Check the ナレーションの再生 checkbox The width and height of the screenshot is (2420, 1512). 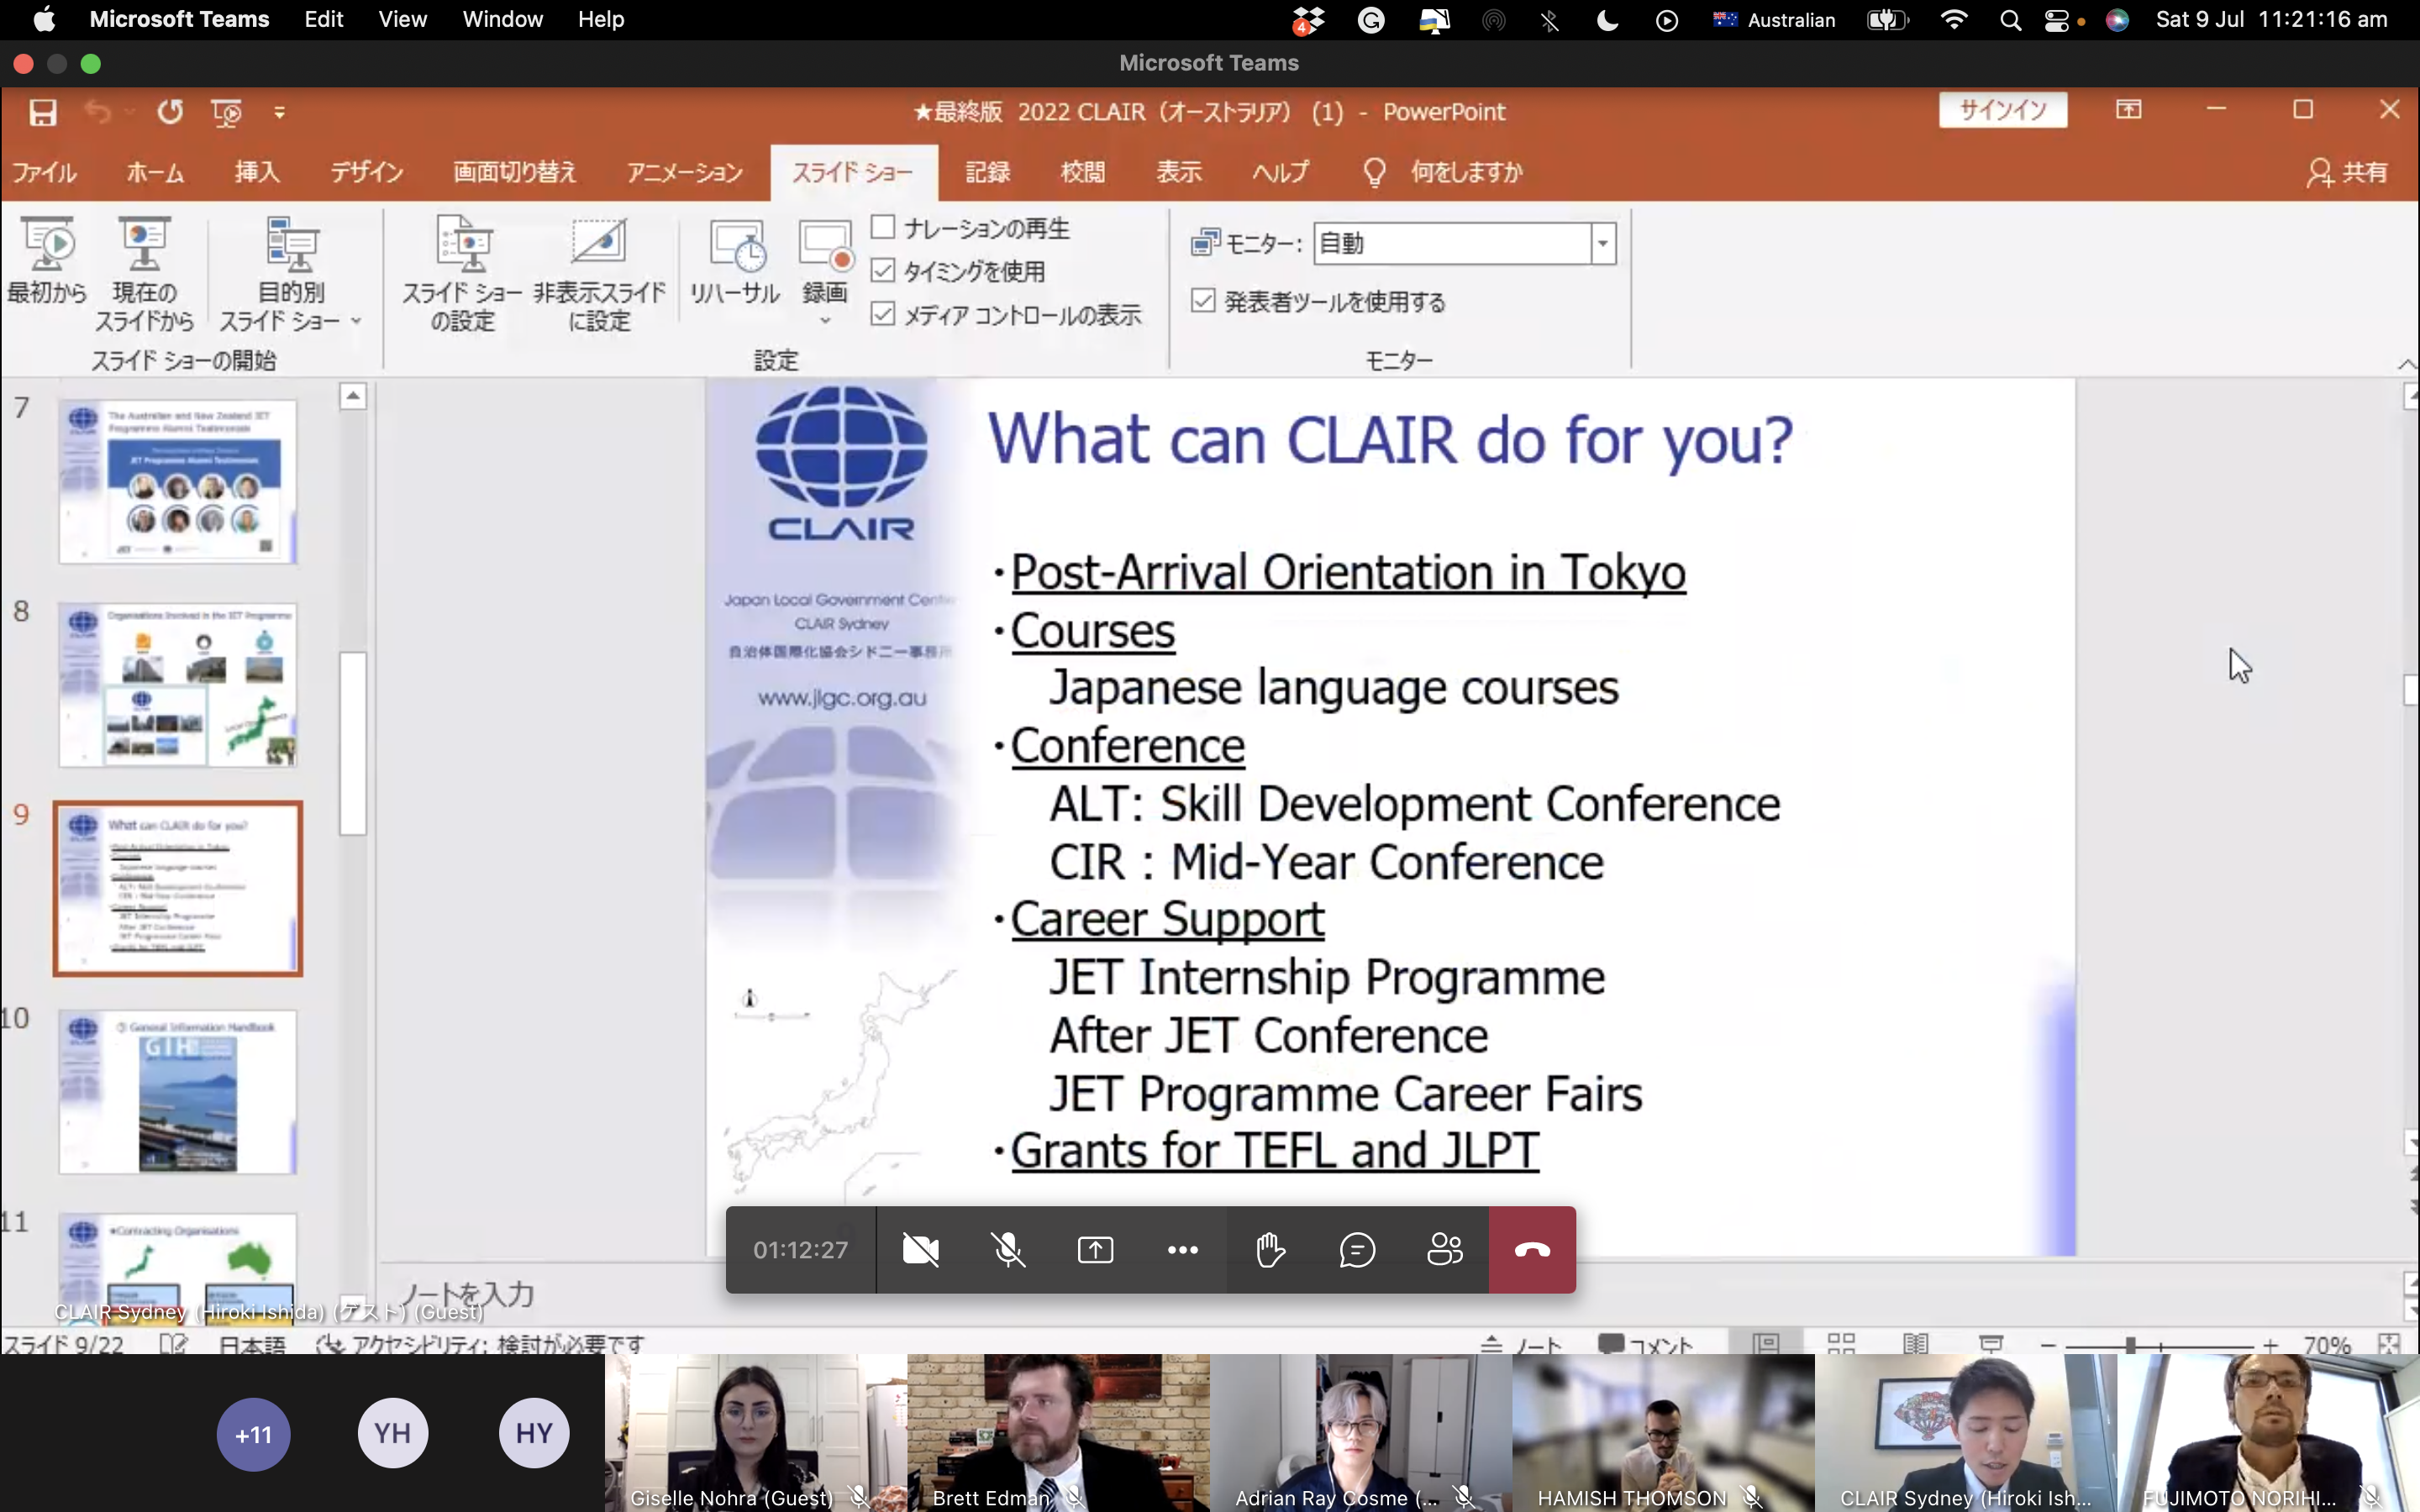(883, 228)
